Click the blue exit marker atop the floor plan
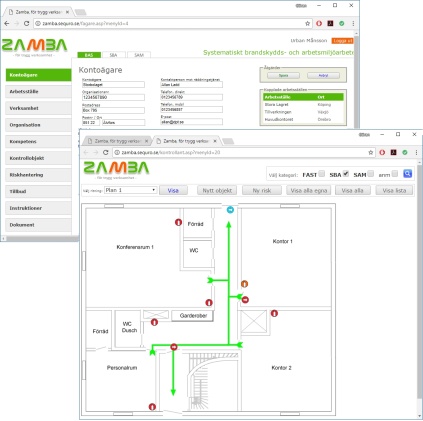Viewport: 423px width, 421px height. pos(230,210)
